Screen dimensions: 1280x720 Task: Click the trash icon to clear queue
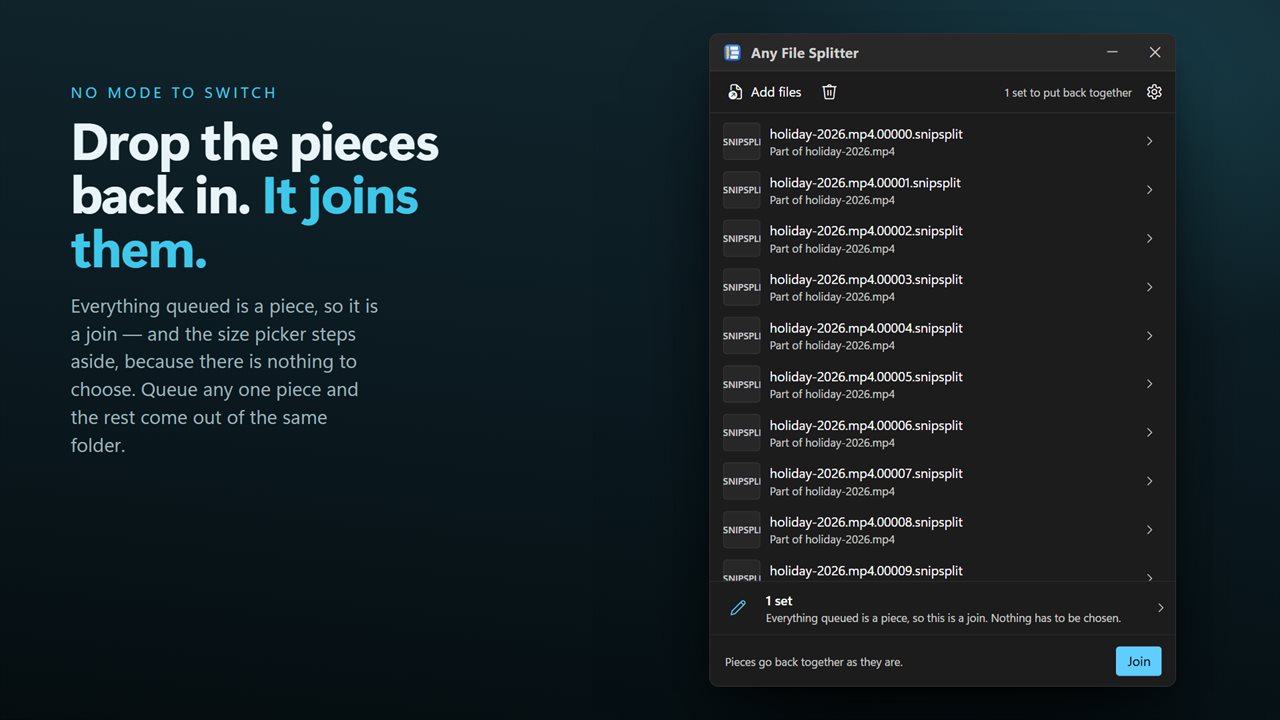click(x=829, y=92)
